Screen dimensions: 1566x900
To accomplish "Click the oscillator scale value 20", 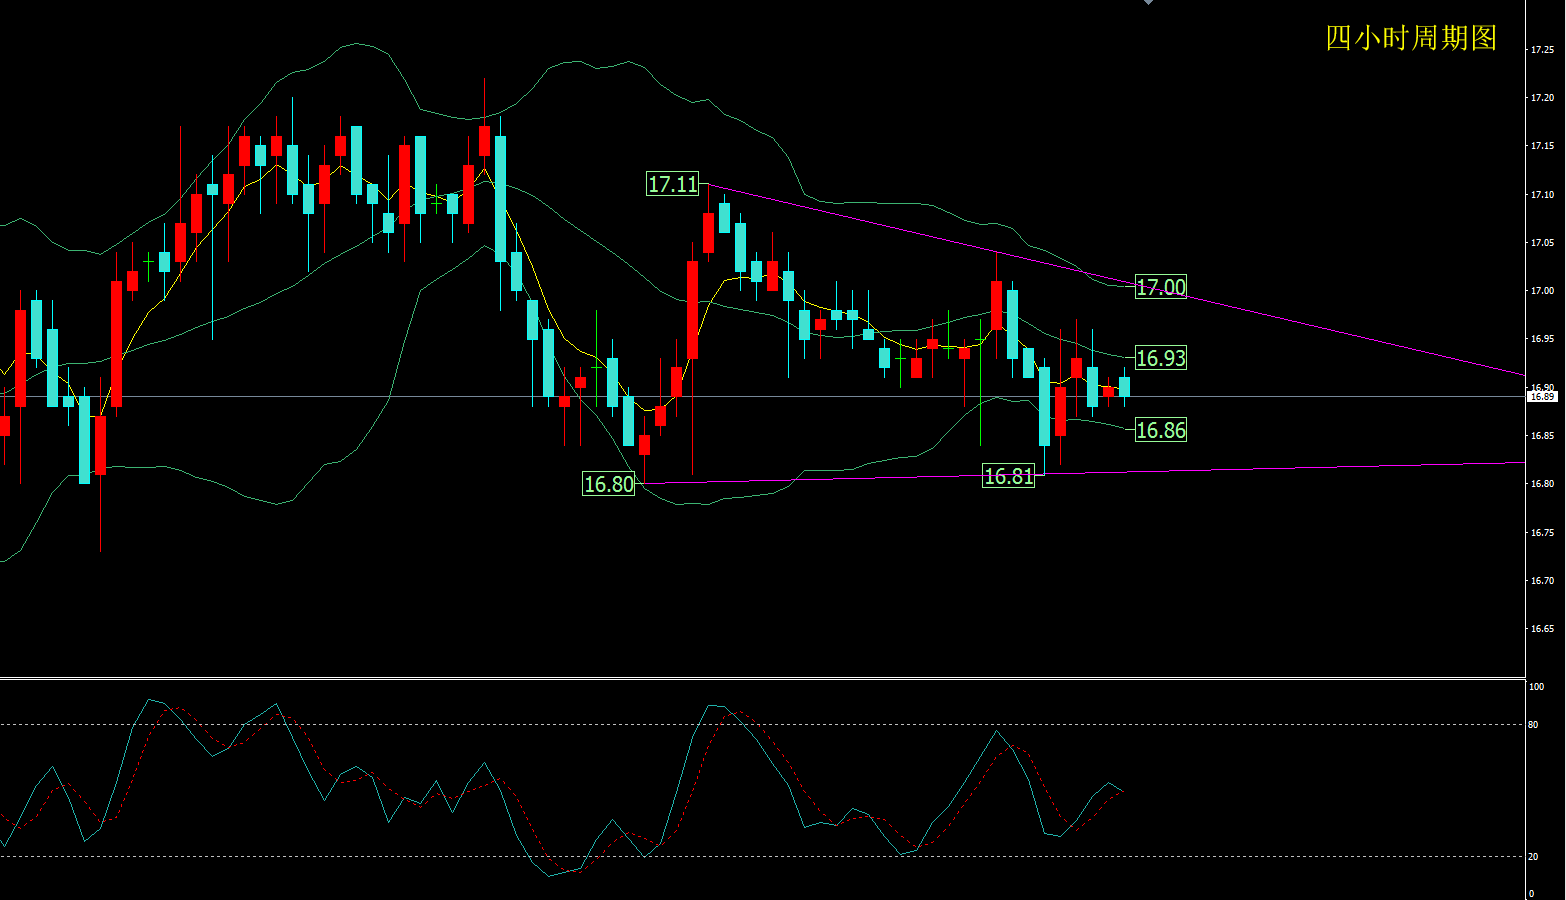I will pos(1533,857).
